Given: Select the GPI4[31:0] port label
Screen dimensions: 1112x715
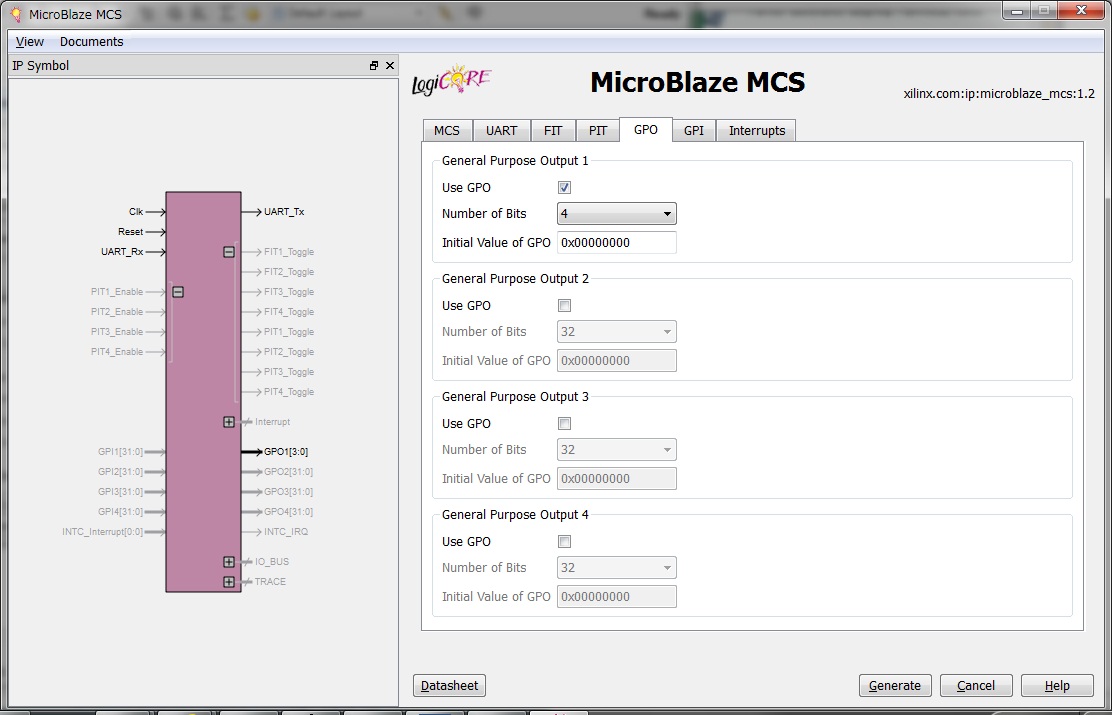Looking at the screenshot, I should pyautogui.click(x=121, y=511).
